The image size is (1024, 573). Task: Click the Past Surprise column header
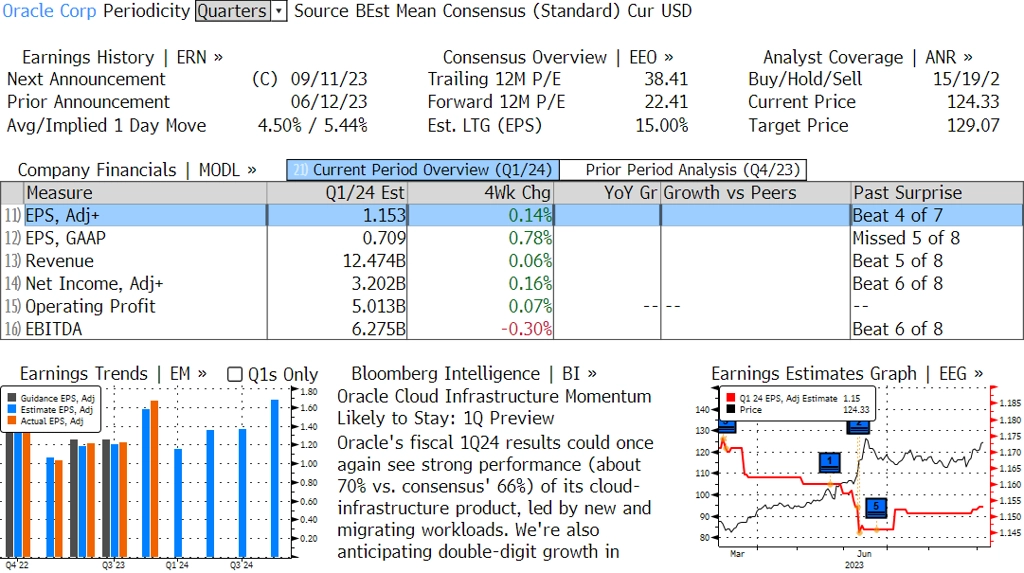tap(937, 193)
